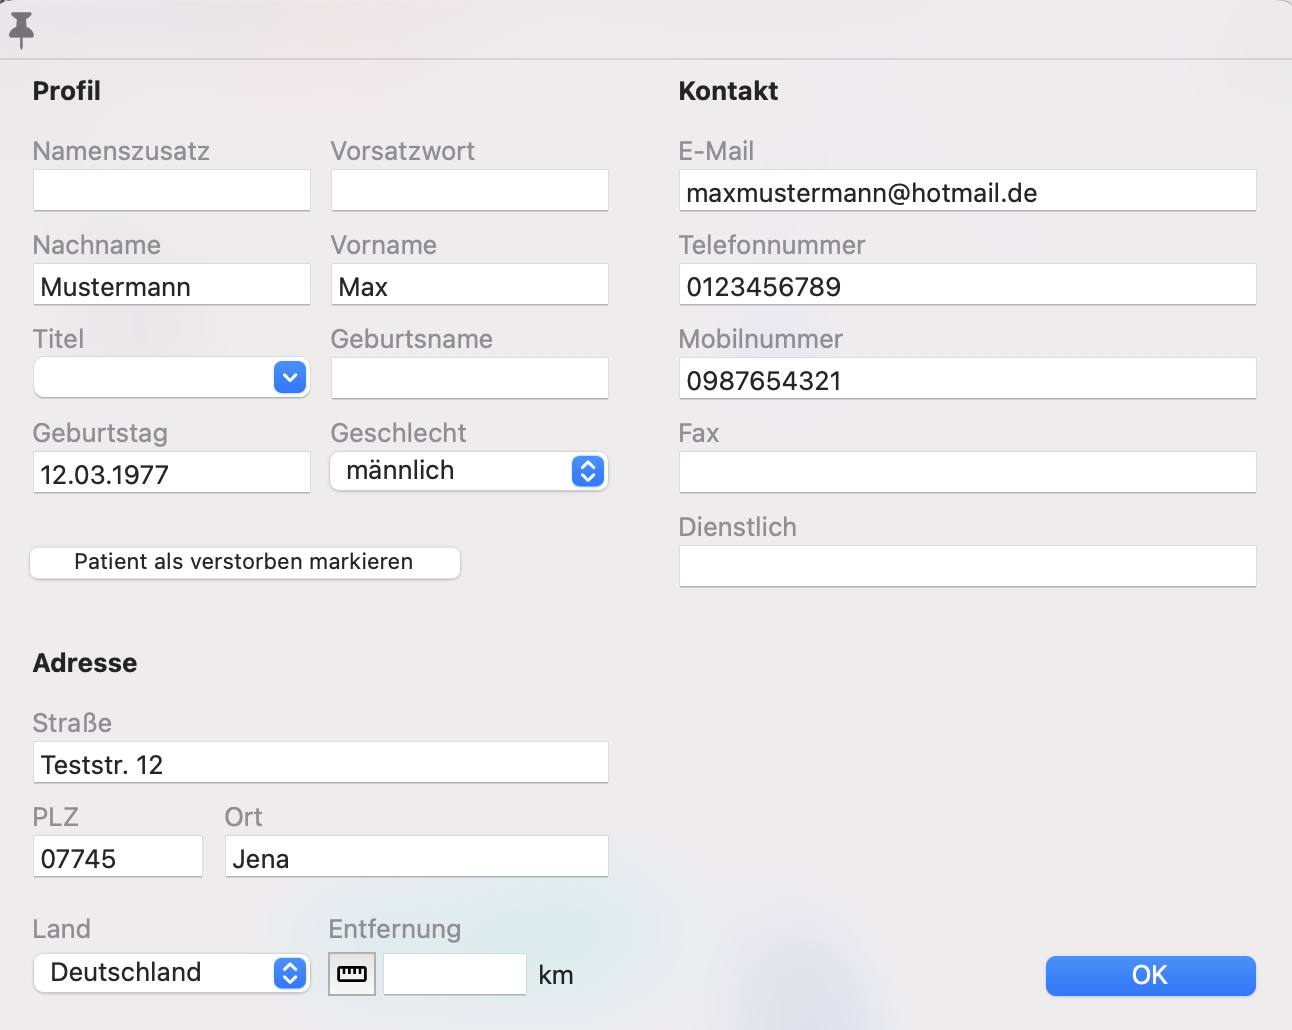Focus the Namenszusatz input field
This screenshot has height=1030, width=1292.
[172, 190]
